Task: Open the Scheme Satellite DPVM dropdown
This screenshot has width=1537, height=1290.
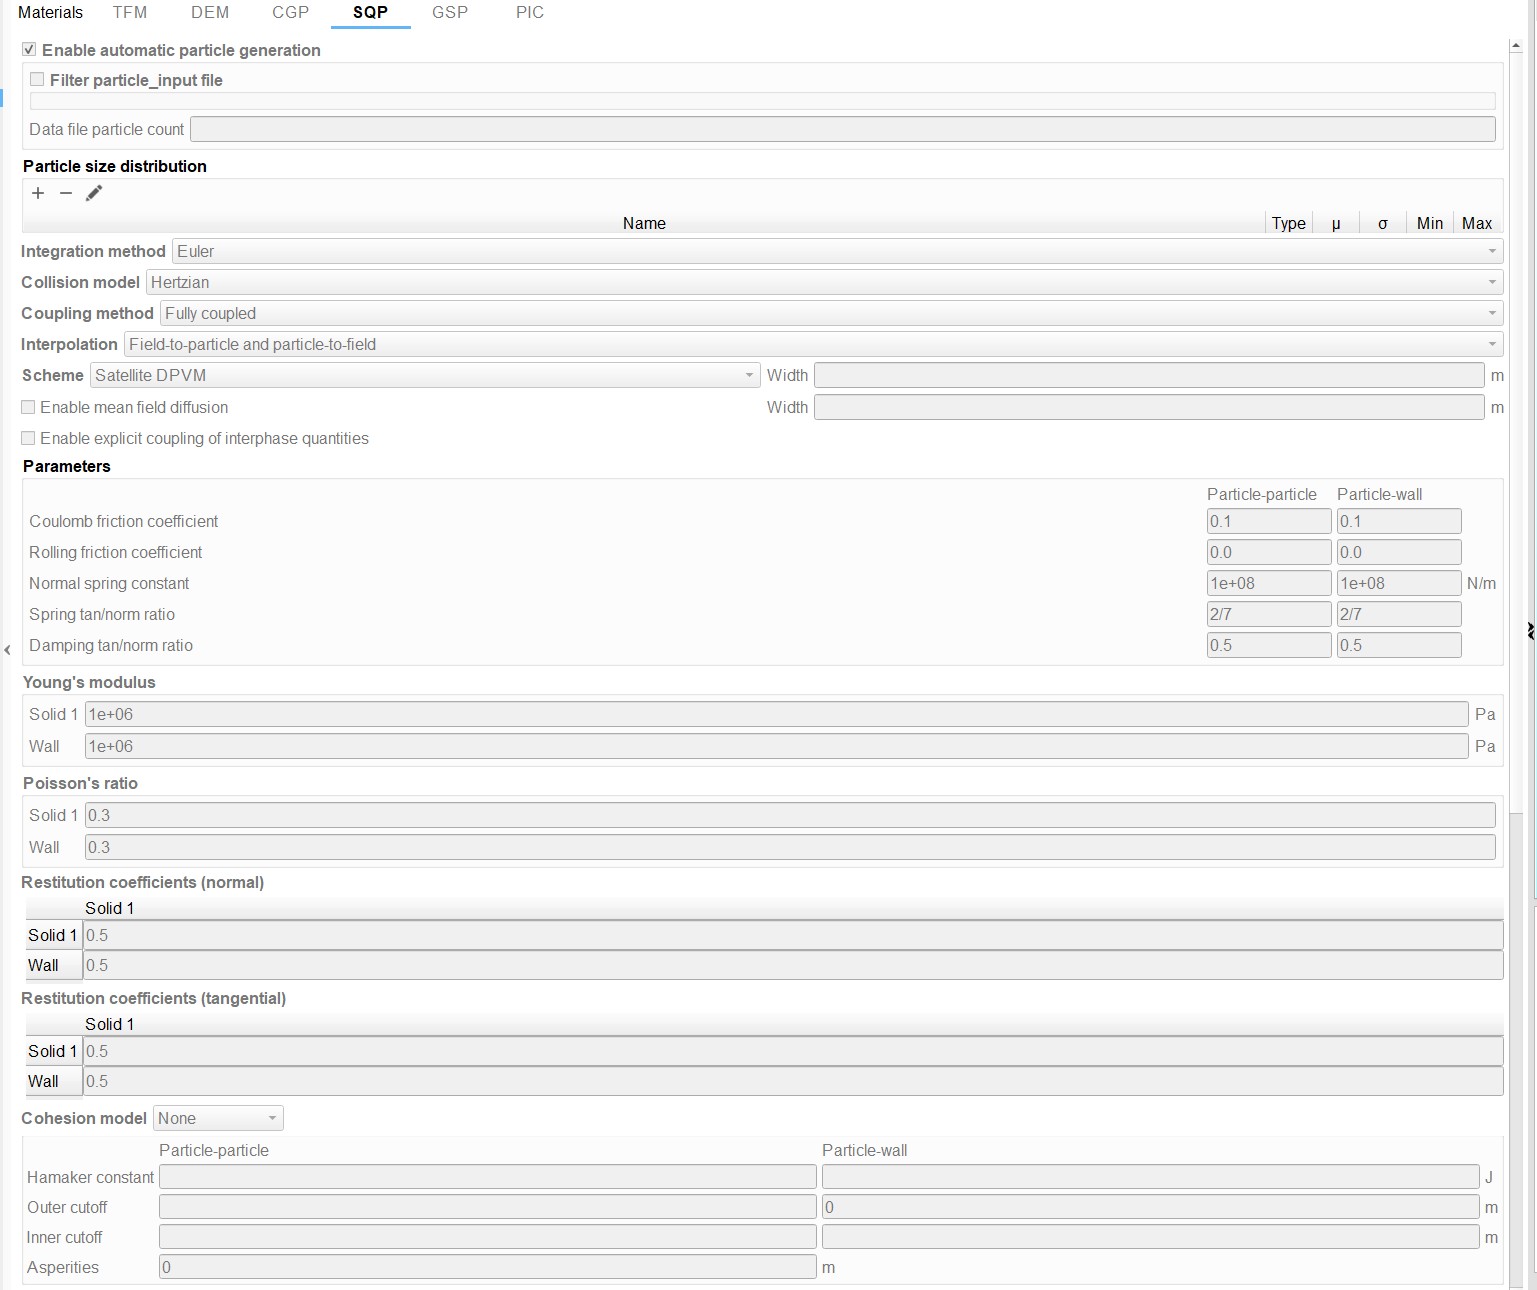Action: pos(424,375)
